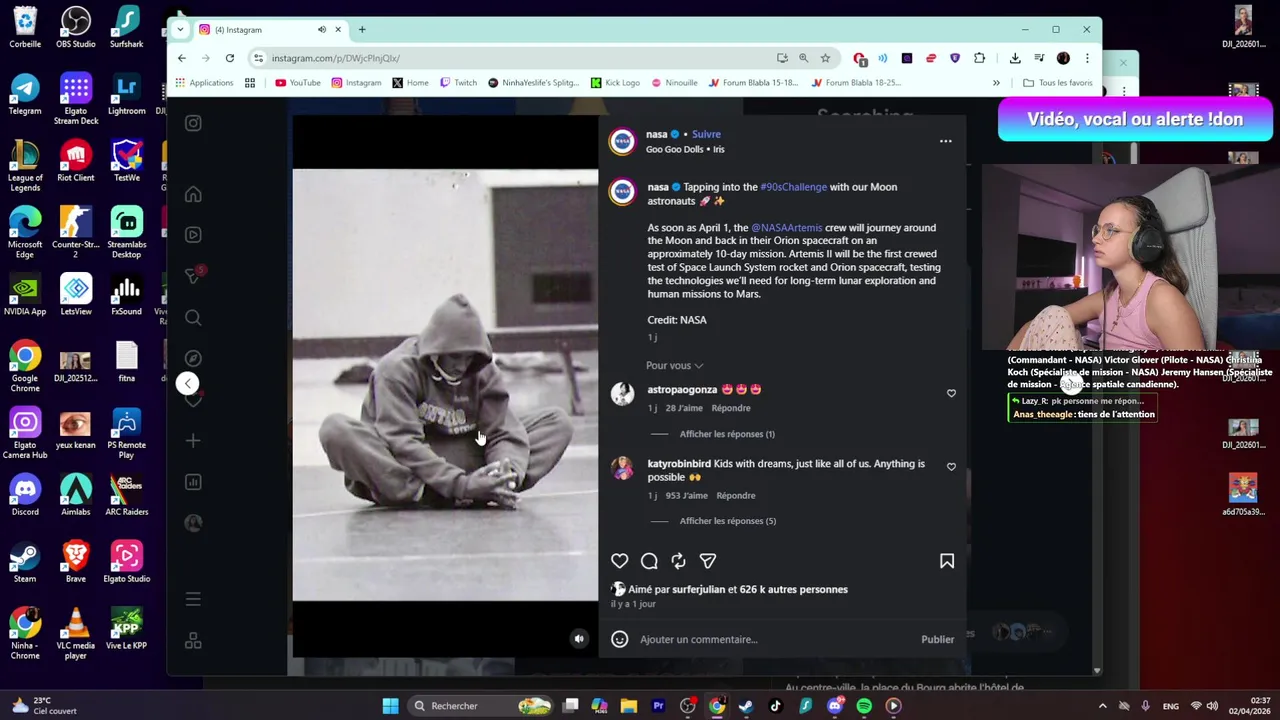This screenshot has width=1280, height=720.
Task: Open the Instagram sidebar hamburger menu
Action: [x=193, y=599]
